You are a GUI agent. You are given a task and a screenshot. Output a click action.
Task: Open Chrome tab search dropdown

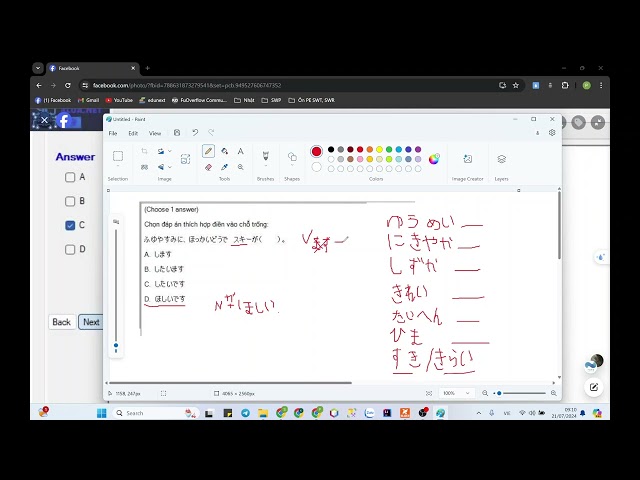[38, 68]
